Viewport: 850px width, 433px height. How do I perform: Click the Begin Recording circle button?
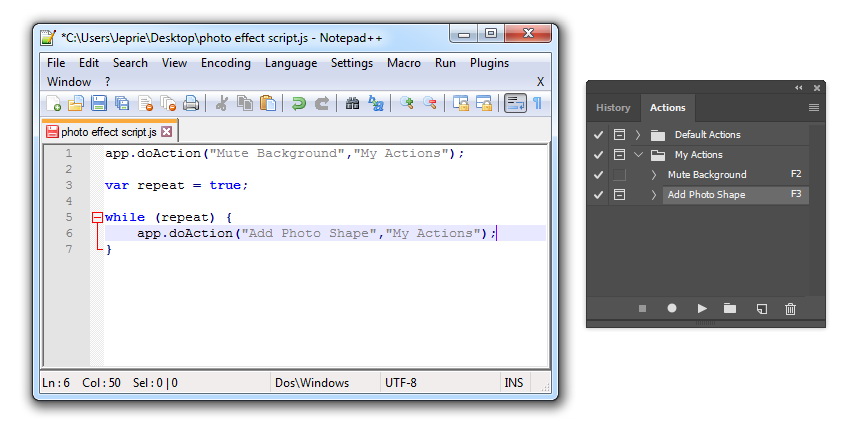[x=672, y=308]
